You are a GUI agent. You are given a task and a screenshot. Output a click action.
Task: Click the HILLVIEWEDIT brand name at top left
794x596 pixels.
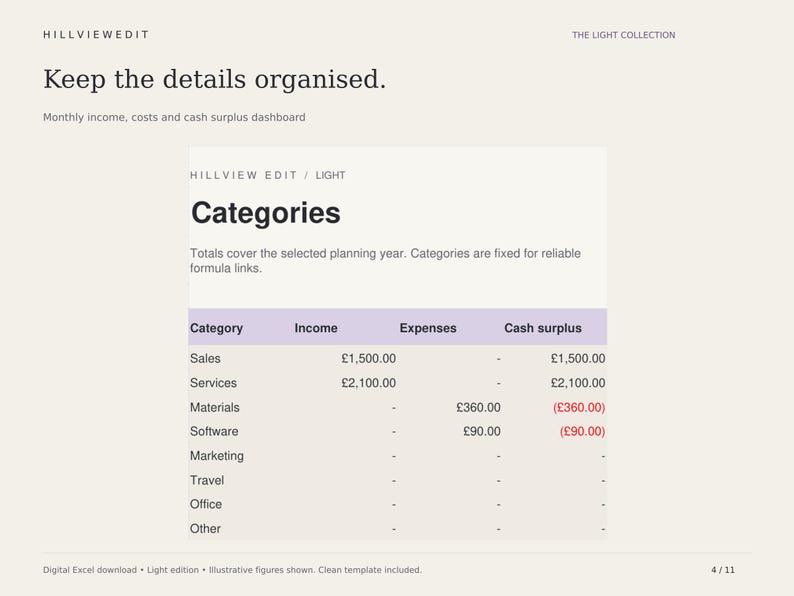click(96, 34)
